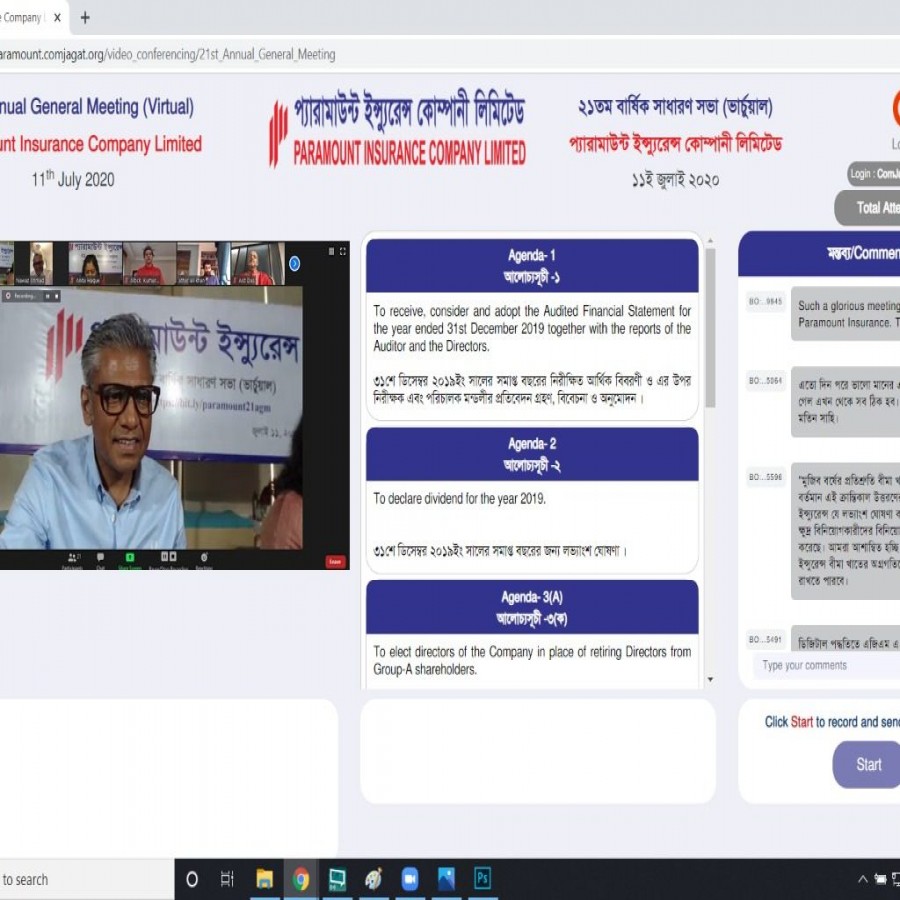The image size is (900, 900).
Task: Open the Agenda- 3(A) header
Action: click(x=532, y=607)
